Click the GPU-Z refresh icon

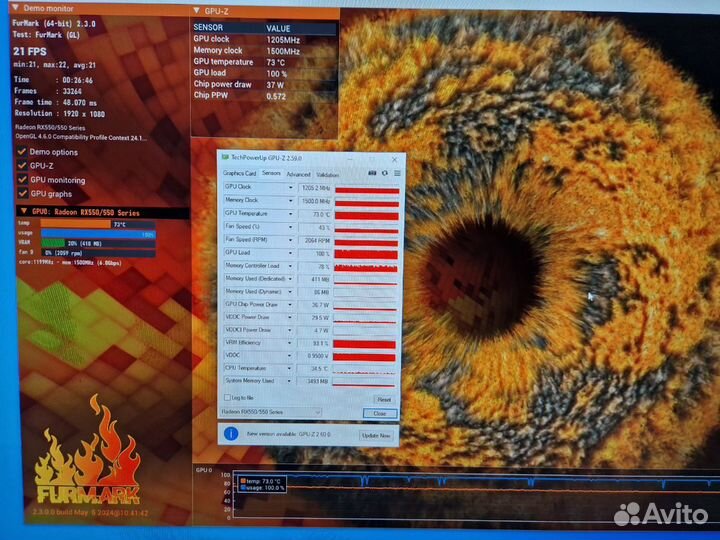[x=385, y=173]
